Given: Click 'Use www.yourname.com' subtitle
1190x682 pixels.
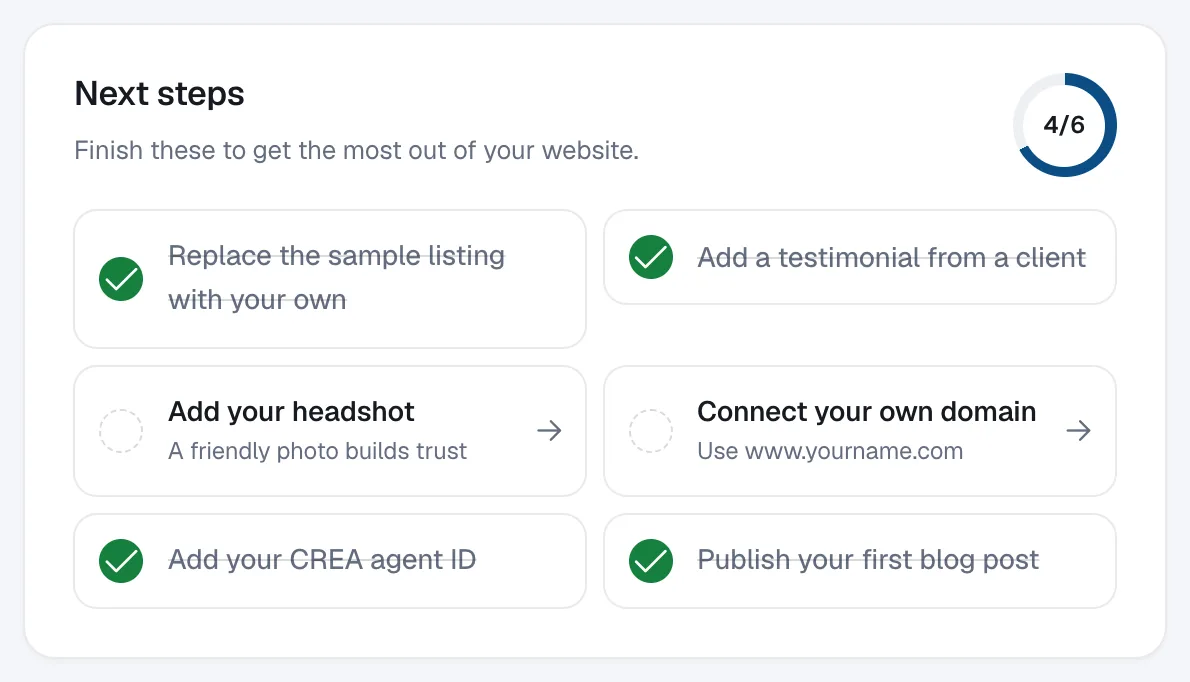Looking at the screenshot, I should (830, 451).
